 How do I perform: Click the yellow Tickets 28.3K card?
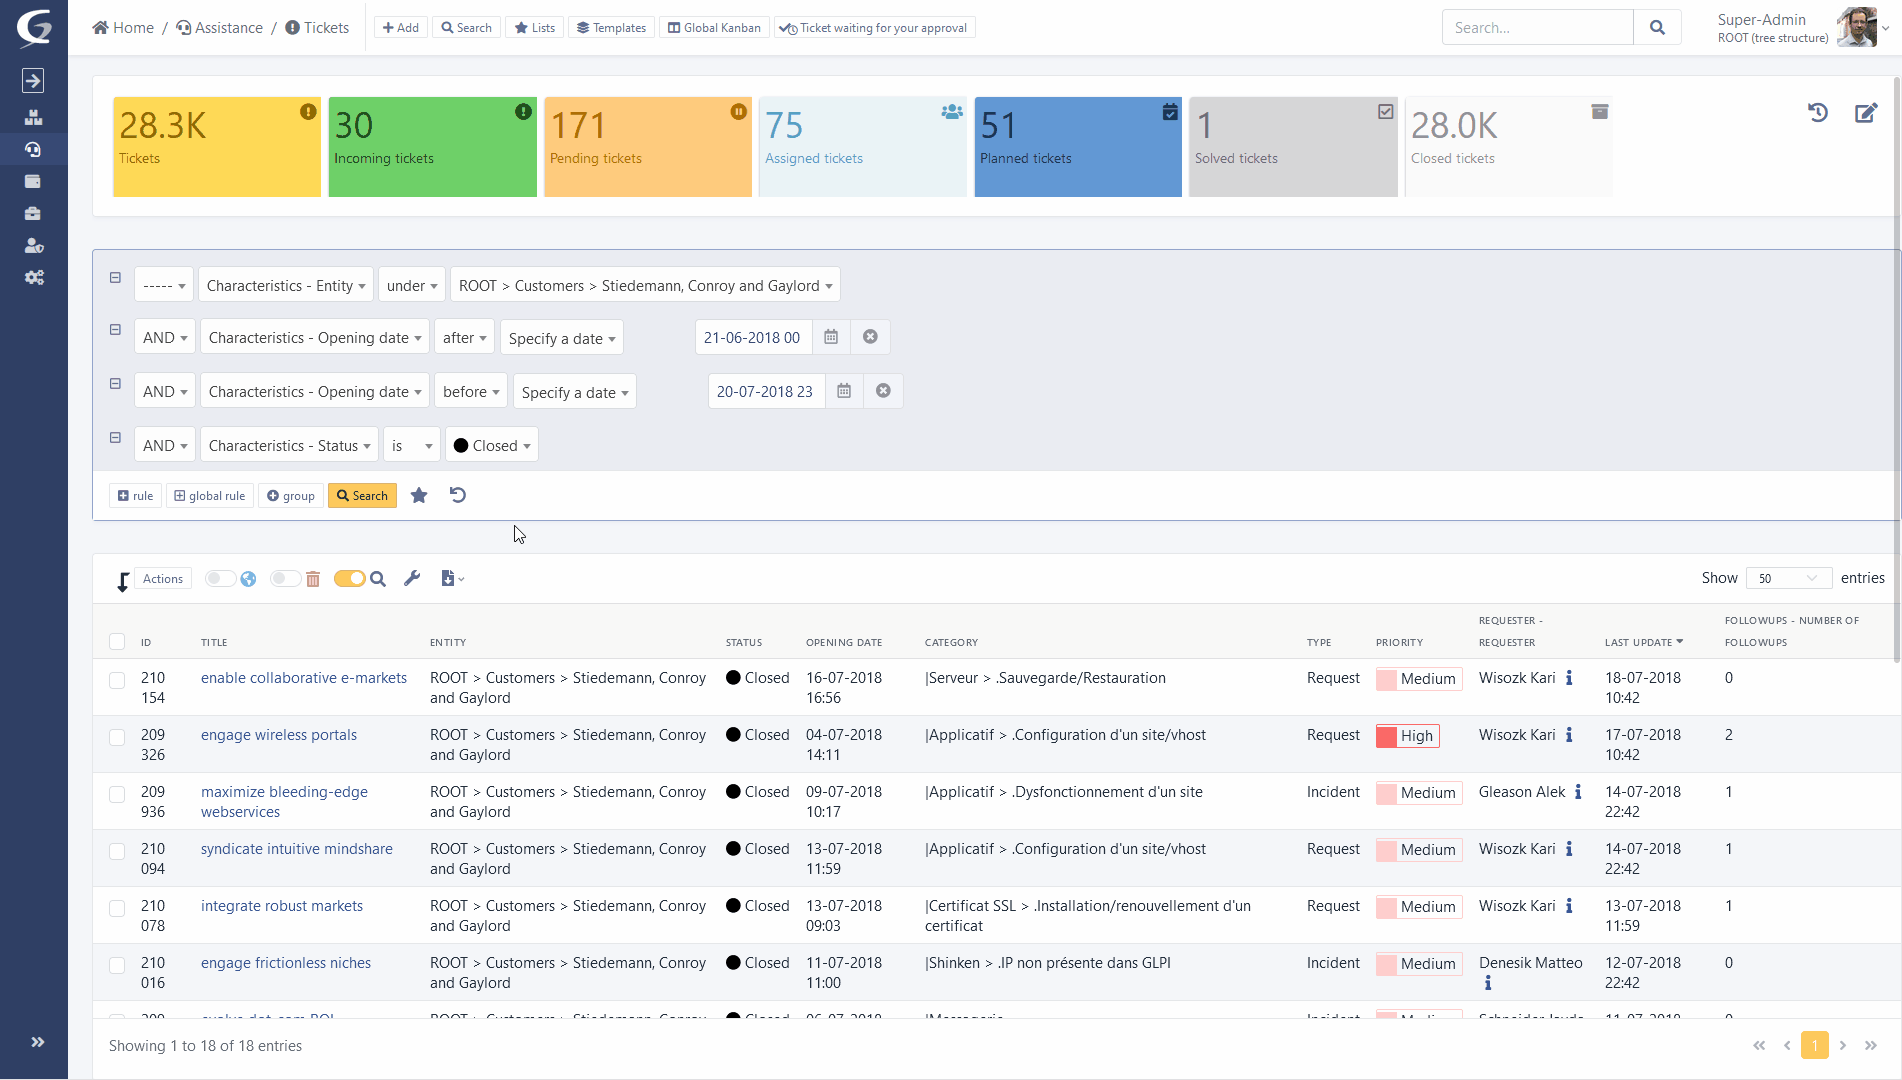tap(217, 147)
